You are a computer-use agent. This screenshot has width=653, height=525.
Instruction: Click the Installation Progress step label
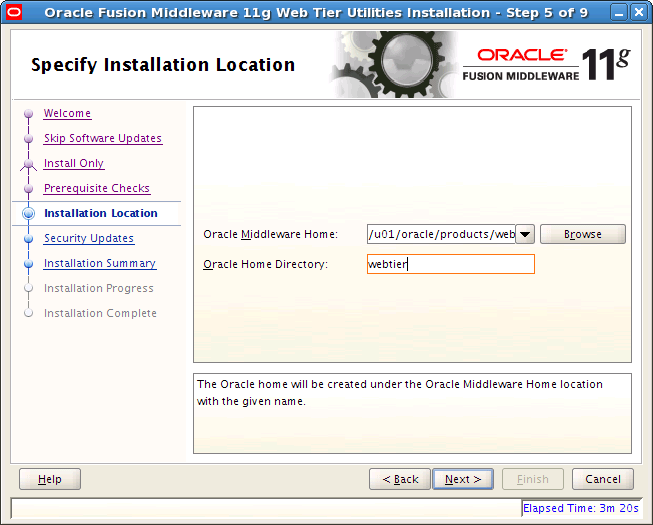pyautogui.click(x=99, y=288)
